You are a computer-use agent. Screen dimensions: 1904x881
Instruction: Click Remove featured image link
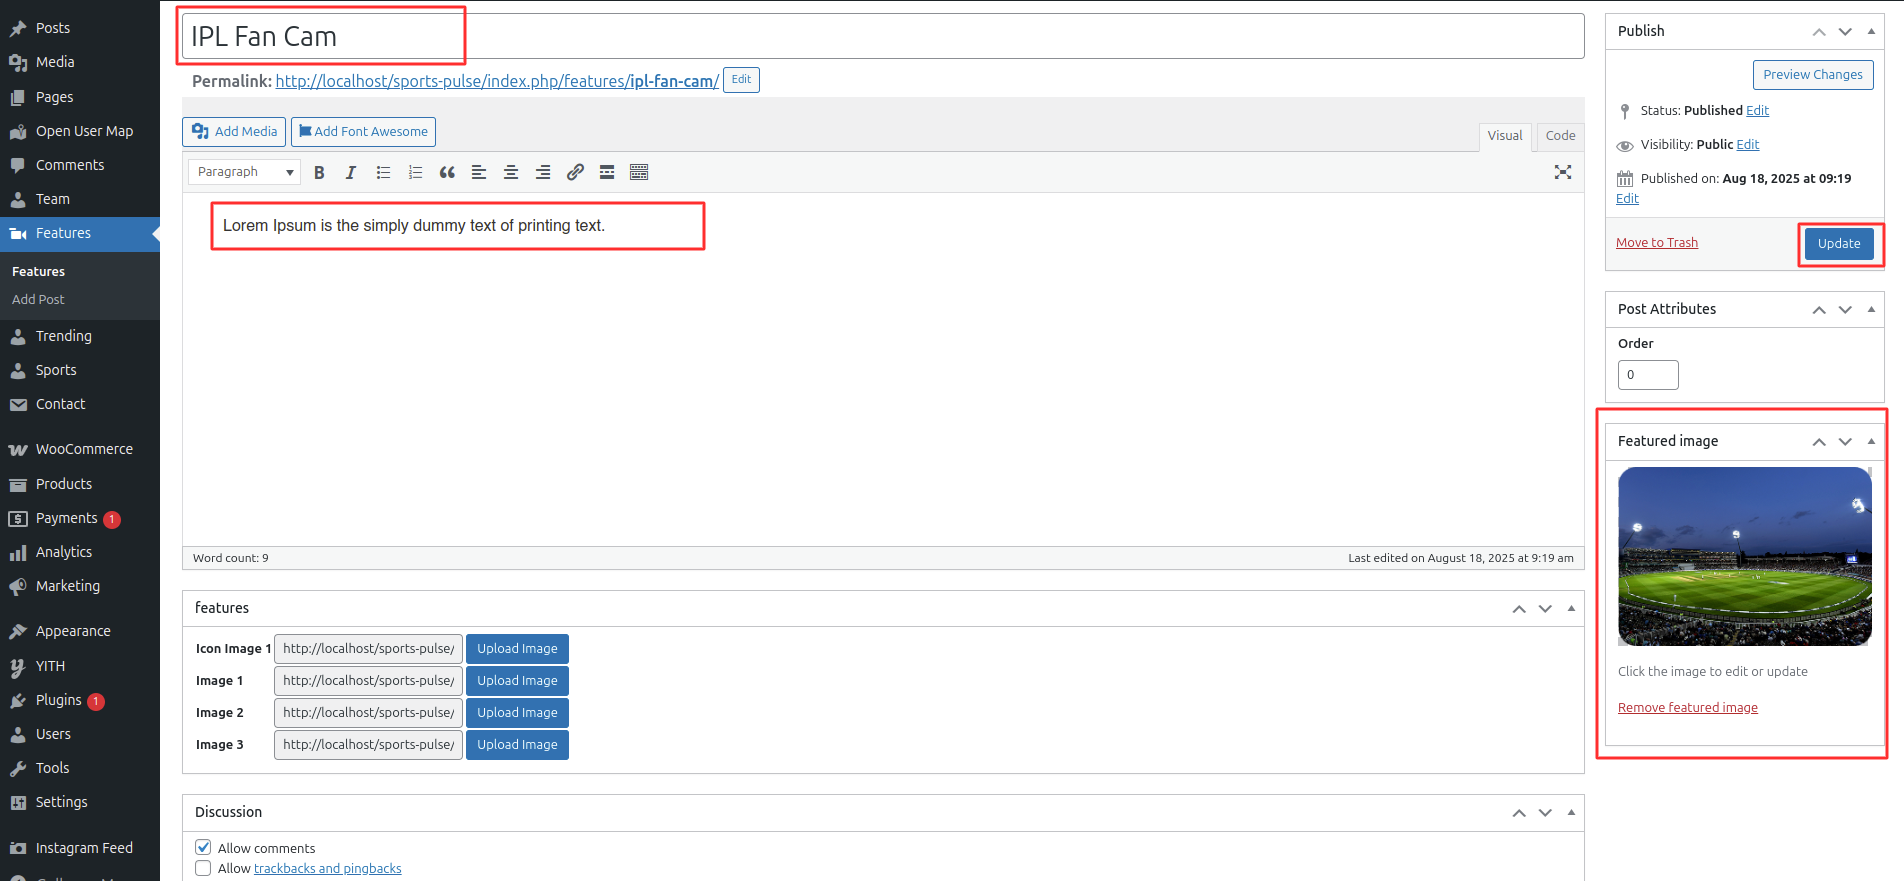1687,708
